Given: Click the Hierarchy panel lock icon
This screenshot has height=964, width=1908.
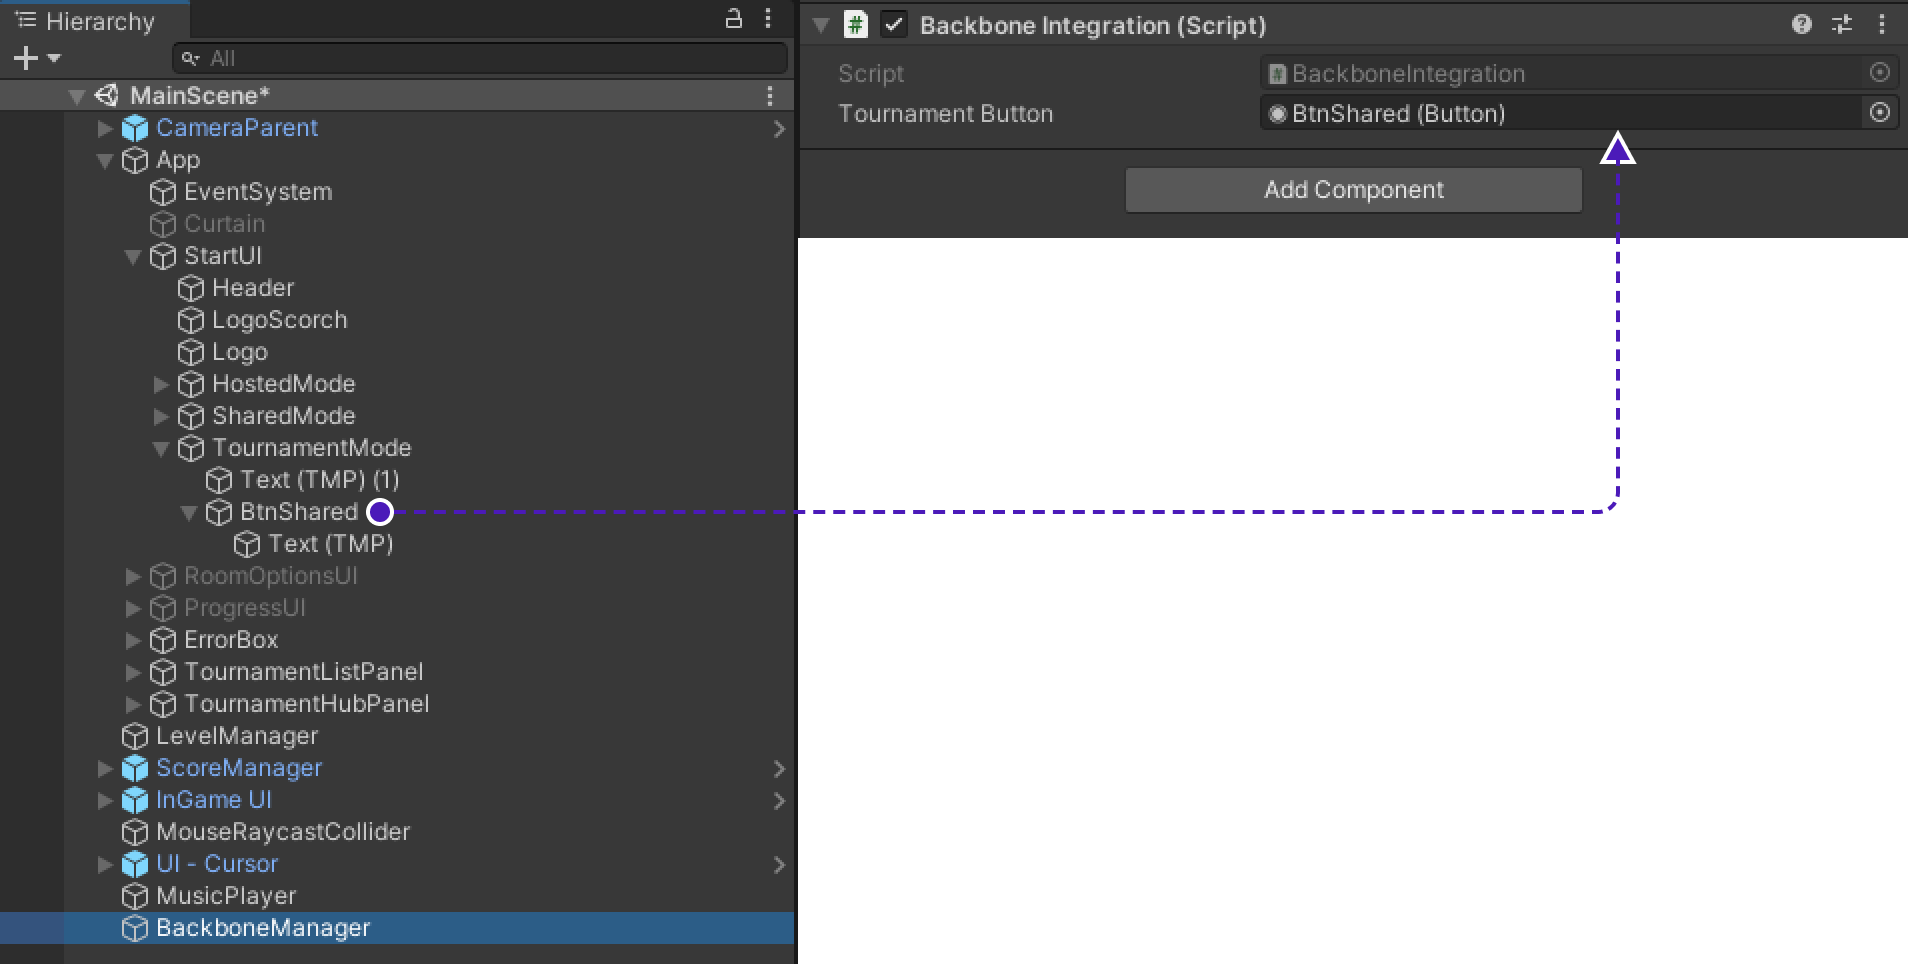Looking at the screenshot, I should [733, 18].
